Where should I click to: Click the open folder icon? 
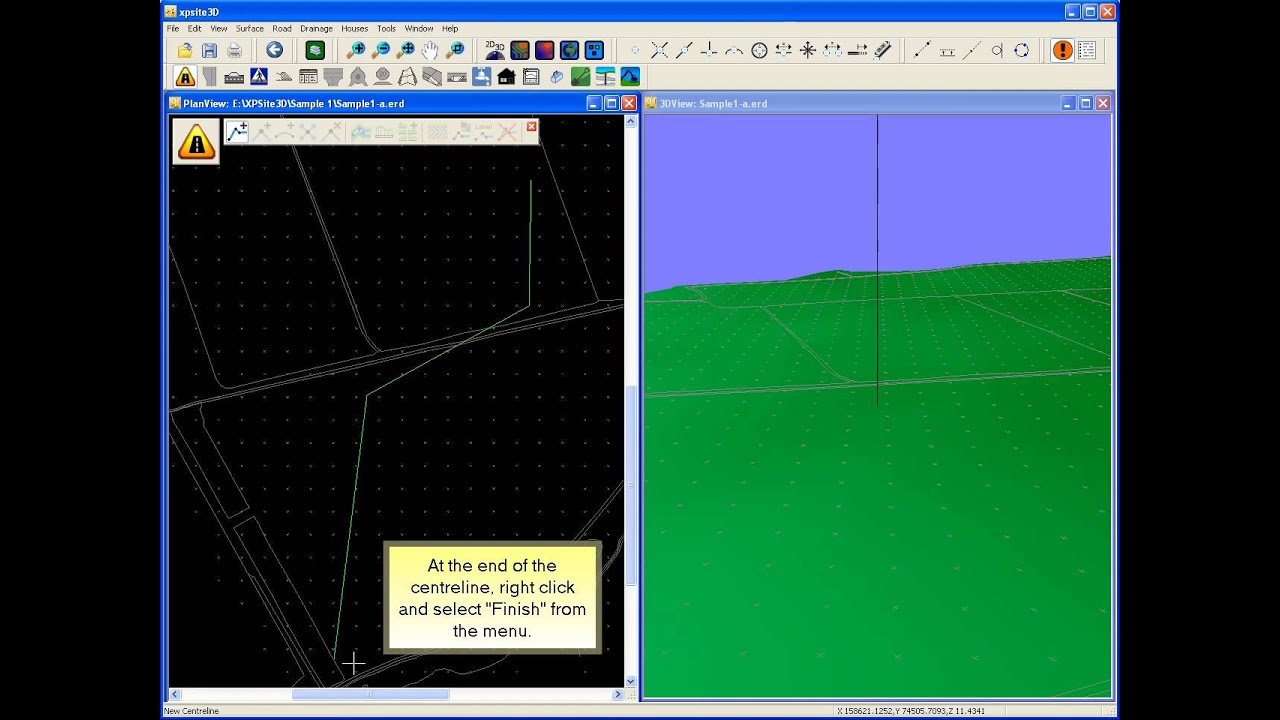coord(185,50)
